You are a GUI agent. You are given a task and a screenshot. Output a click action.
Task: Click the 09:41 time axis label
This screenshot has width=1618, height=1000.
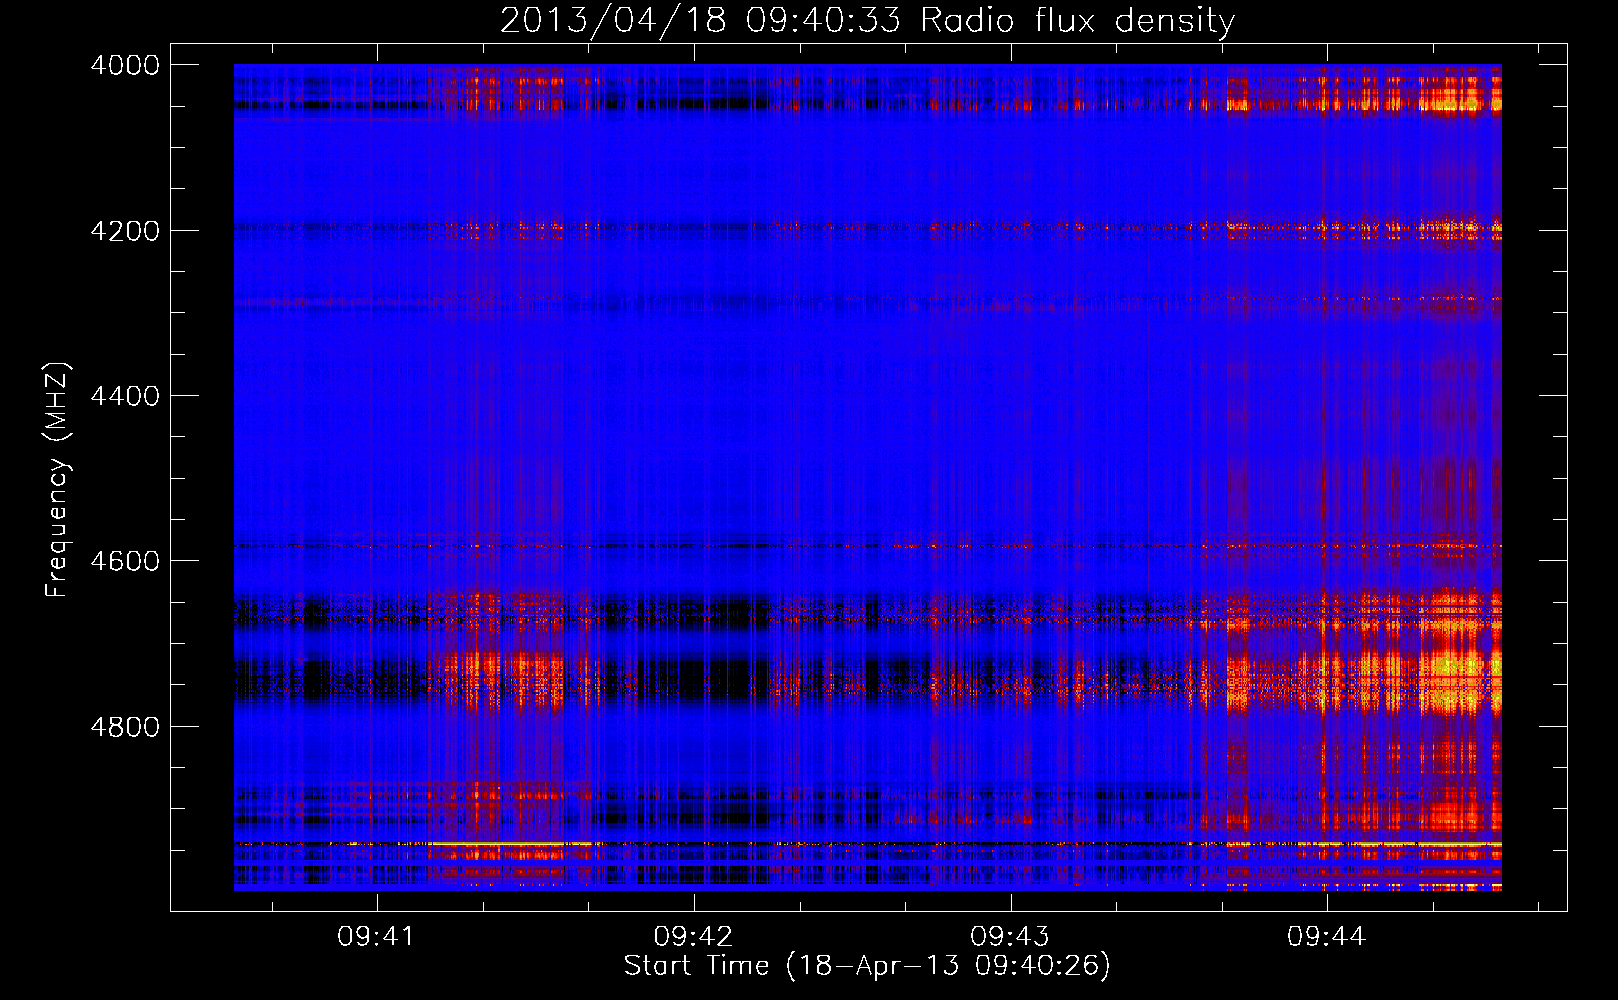click(x=376, y=937)
